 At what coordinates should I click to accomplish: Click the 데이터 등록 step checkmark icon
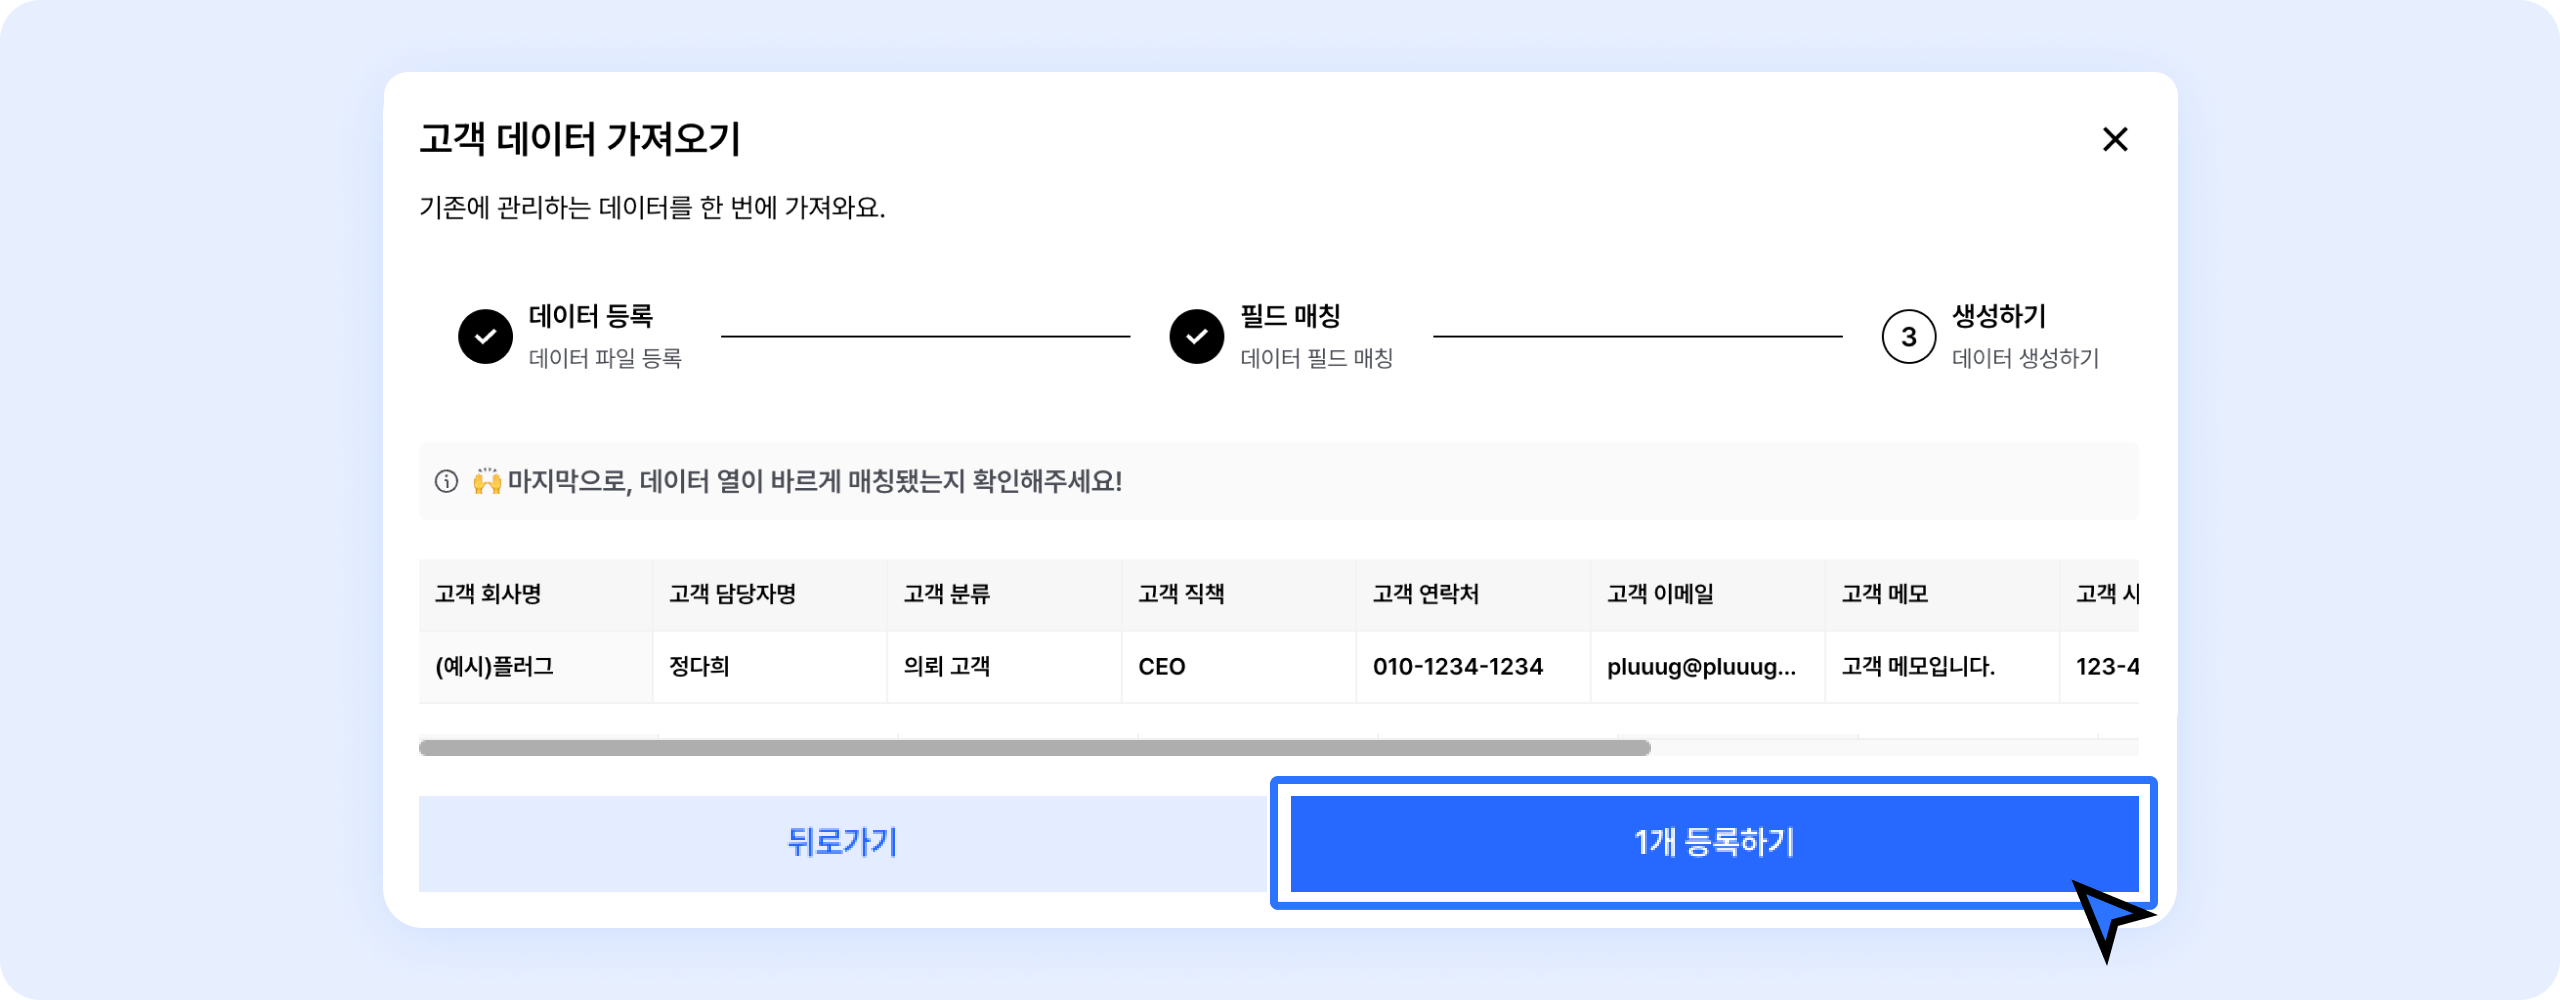(x=485, y=336)
